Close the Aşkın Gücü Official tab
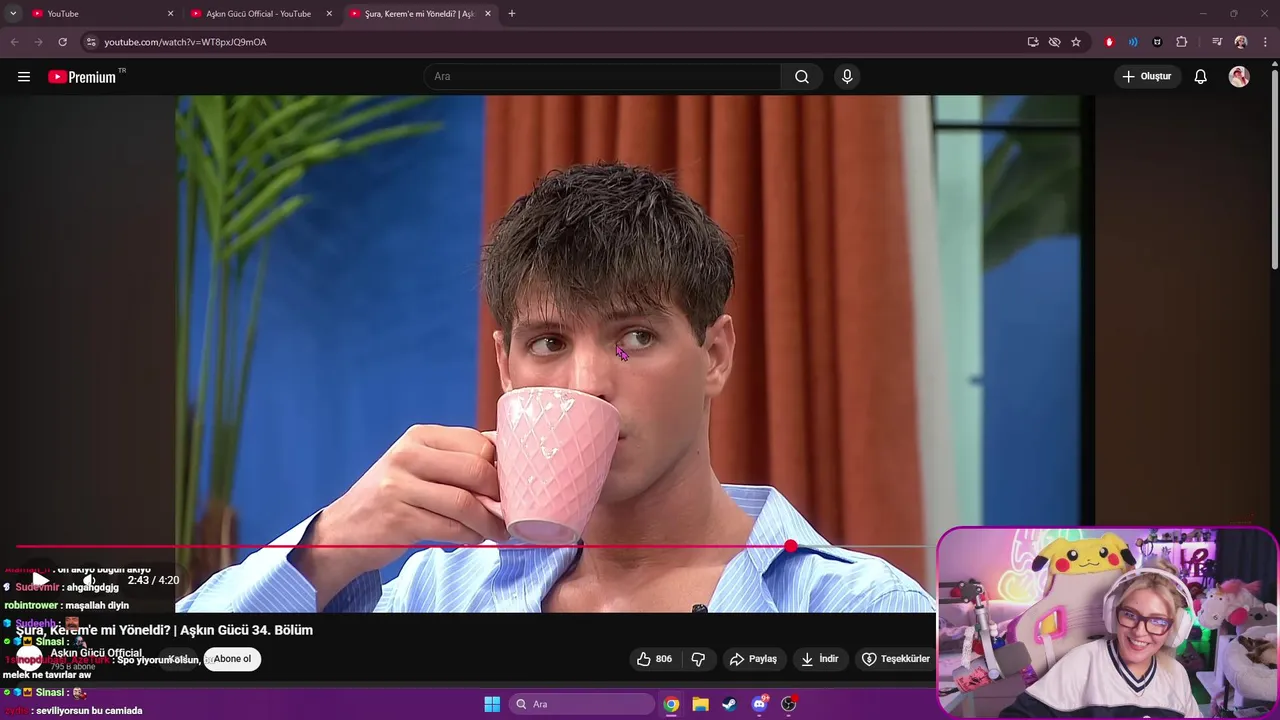Image resolution: width=1280 pixels, height=720 pixels. pos(329,13)
